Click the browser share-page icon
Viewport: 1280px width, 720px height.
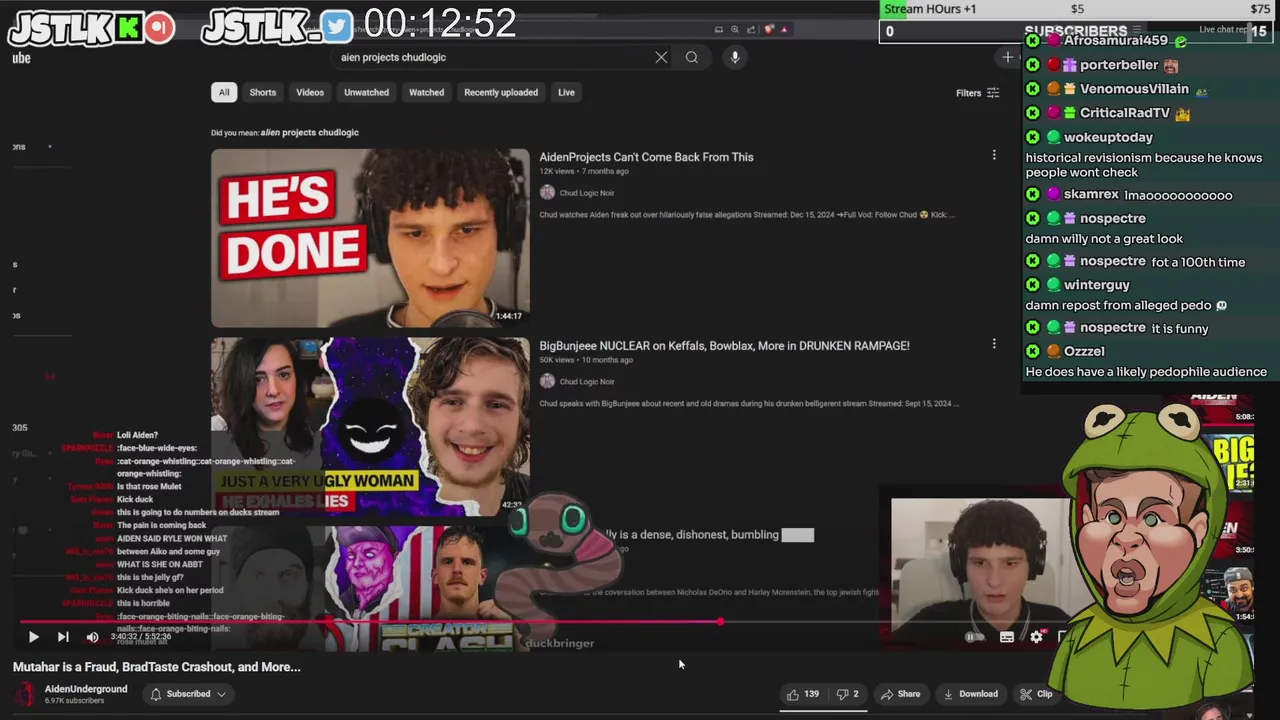pyautogui.click(x=751, y=30)
